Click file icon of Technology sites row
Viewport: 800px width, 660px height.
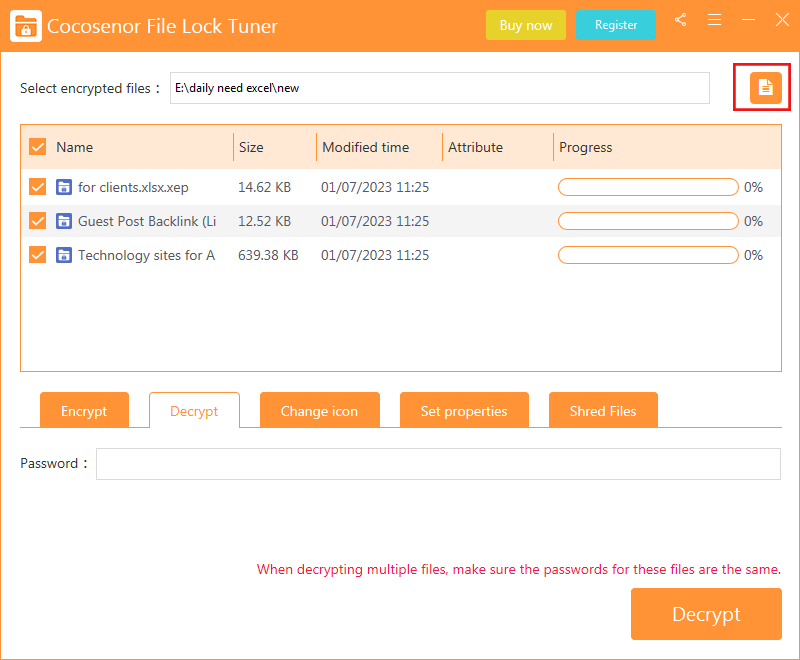(64, 255)
